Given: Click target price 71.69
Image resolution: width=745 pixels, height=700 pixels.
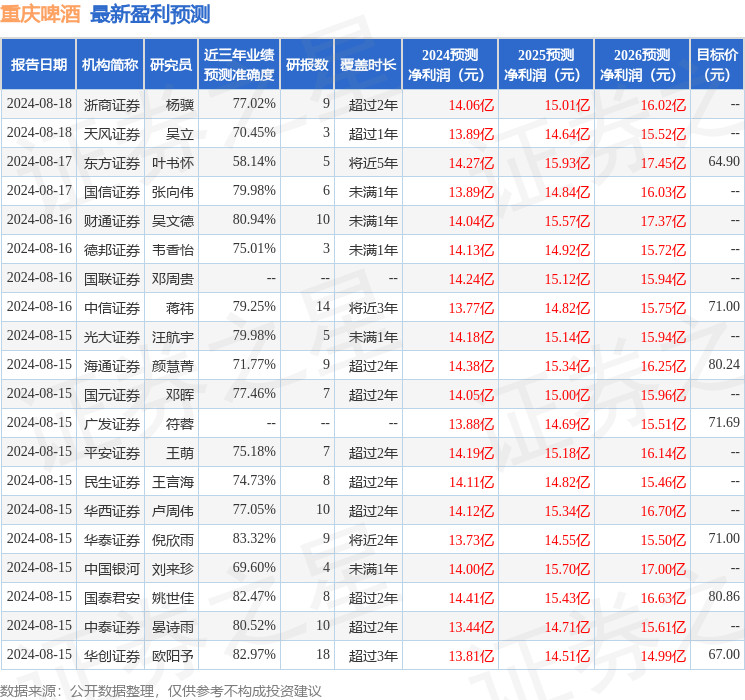Looking at the screenshot, I should (x=724, y=422).
